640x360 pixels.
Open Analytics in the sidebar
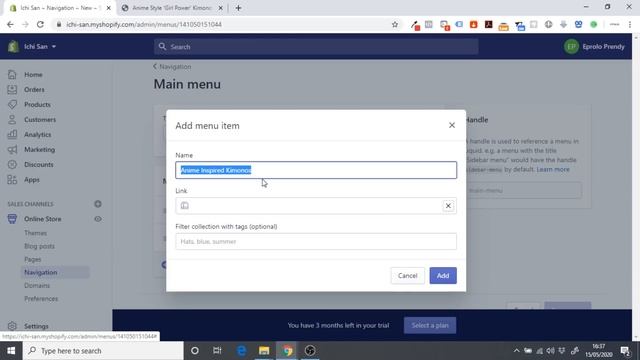[37, 134]
